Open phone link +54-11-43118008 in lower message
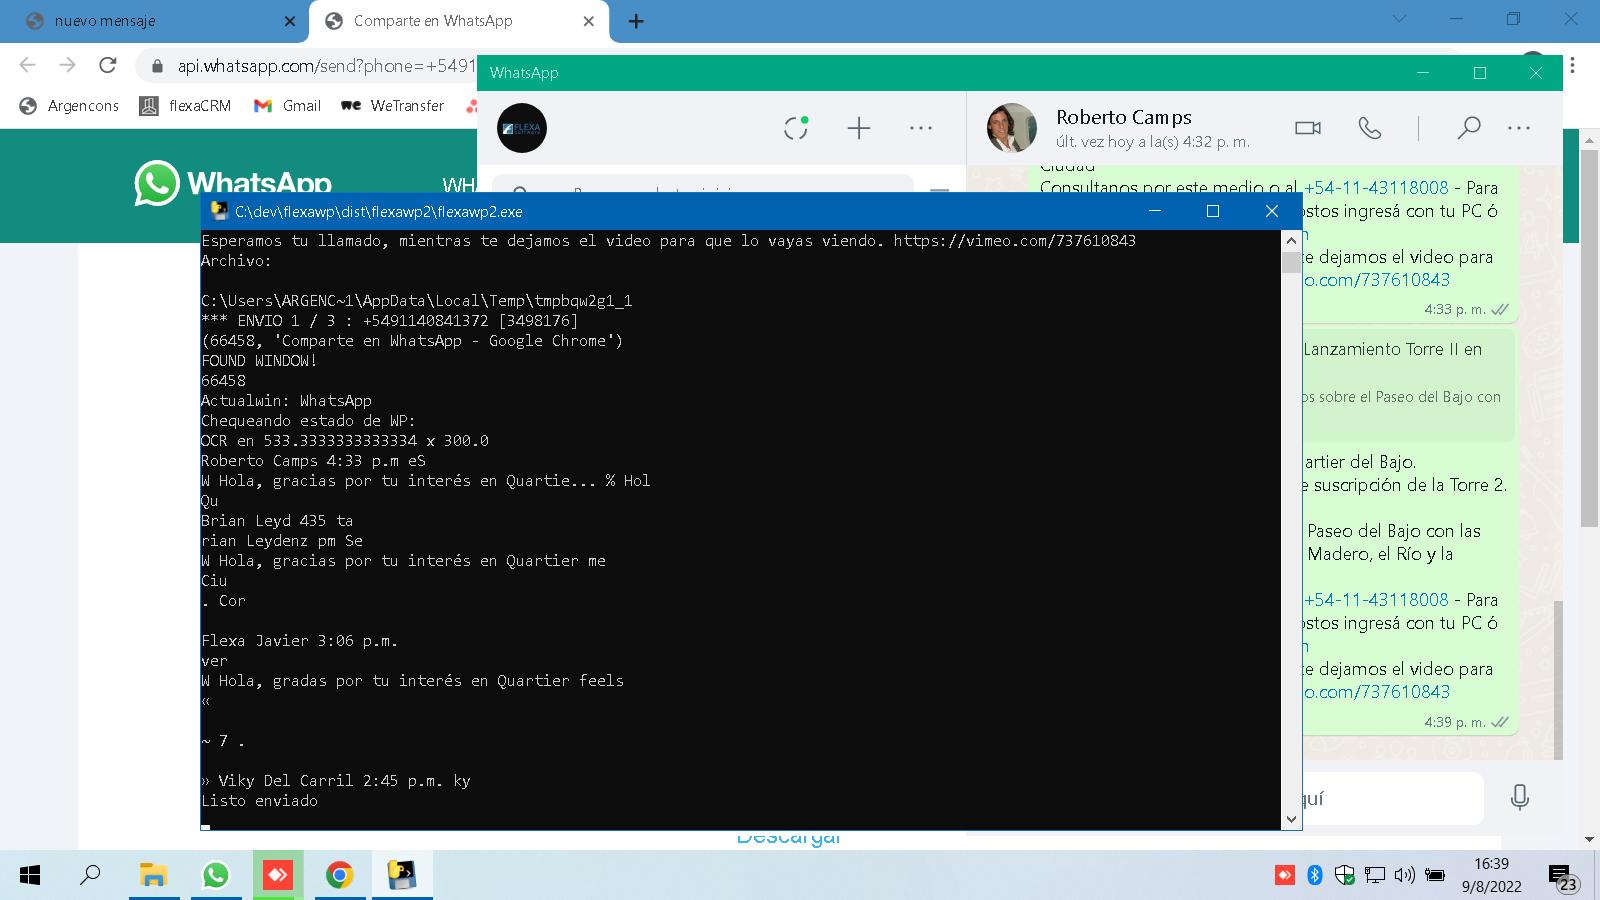This screenshot has width=1600, height=900. [x=1376, y=600]
